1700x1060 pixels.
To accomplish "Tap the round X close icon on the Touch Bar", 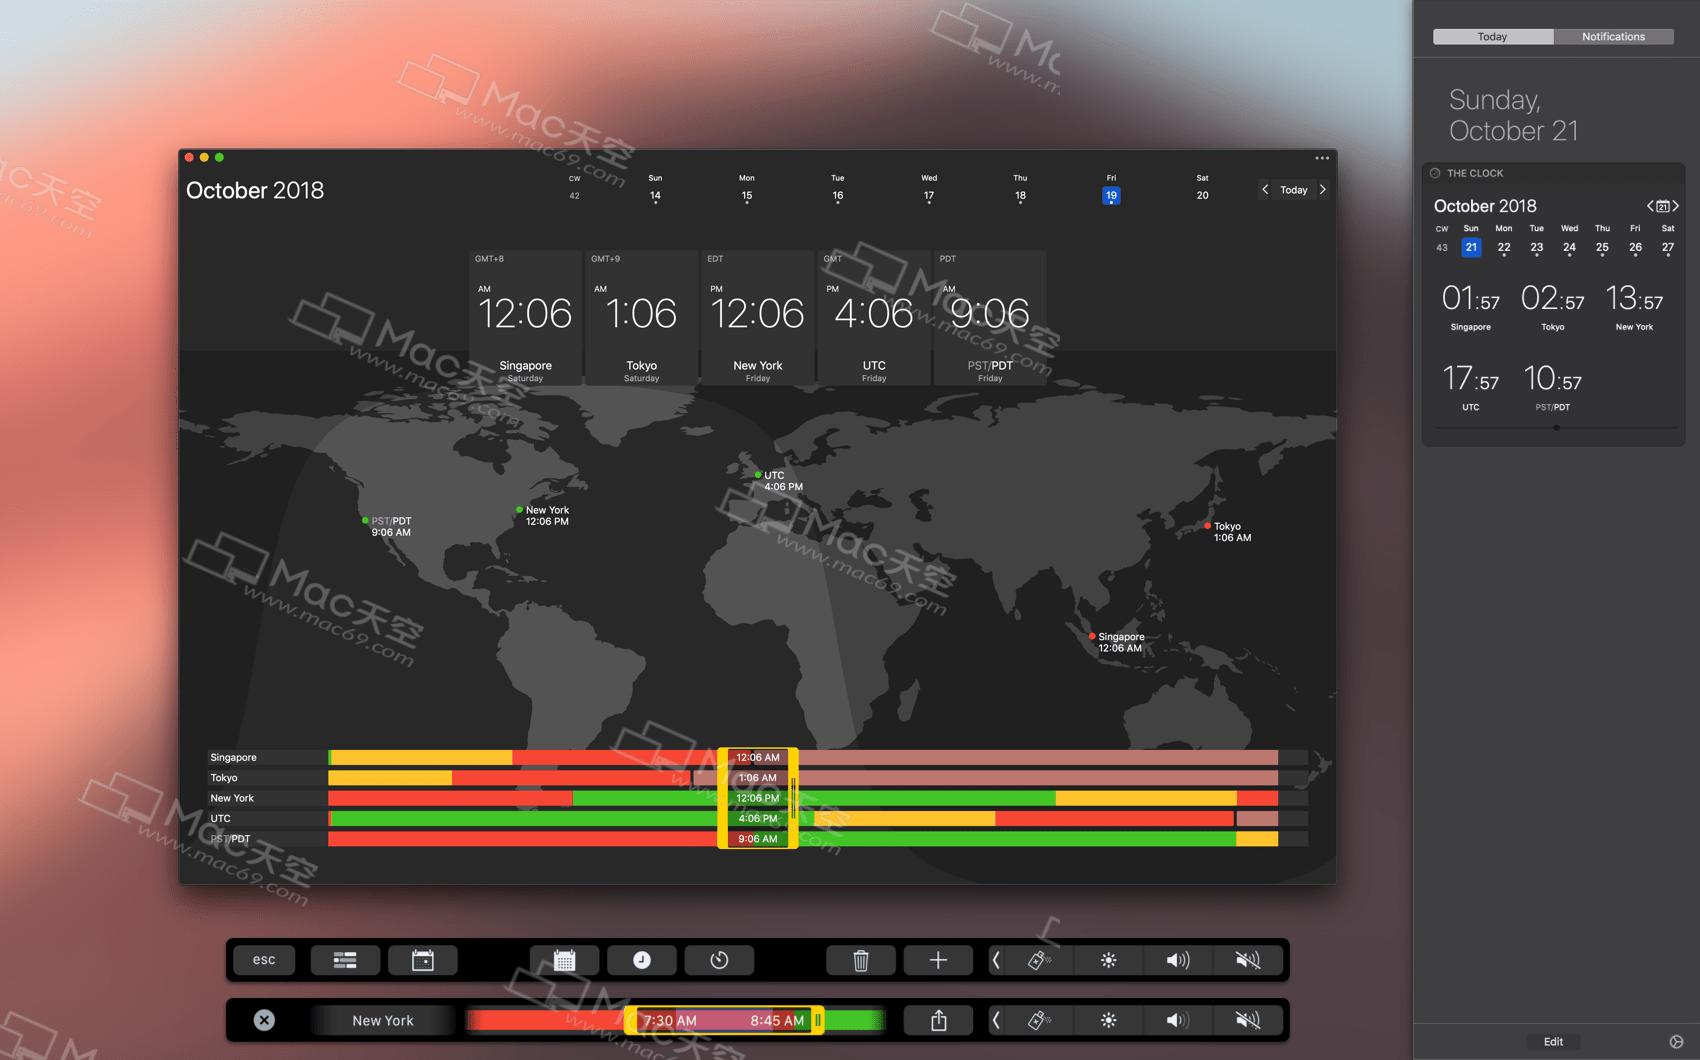I will [x=264, y=1020].
